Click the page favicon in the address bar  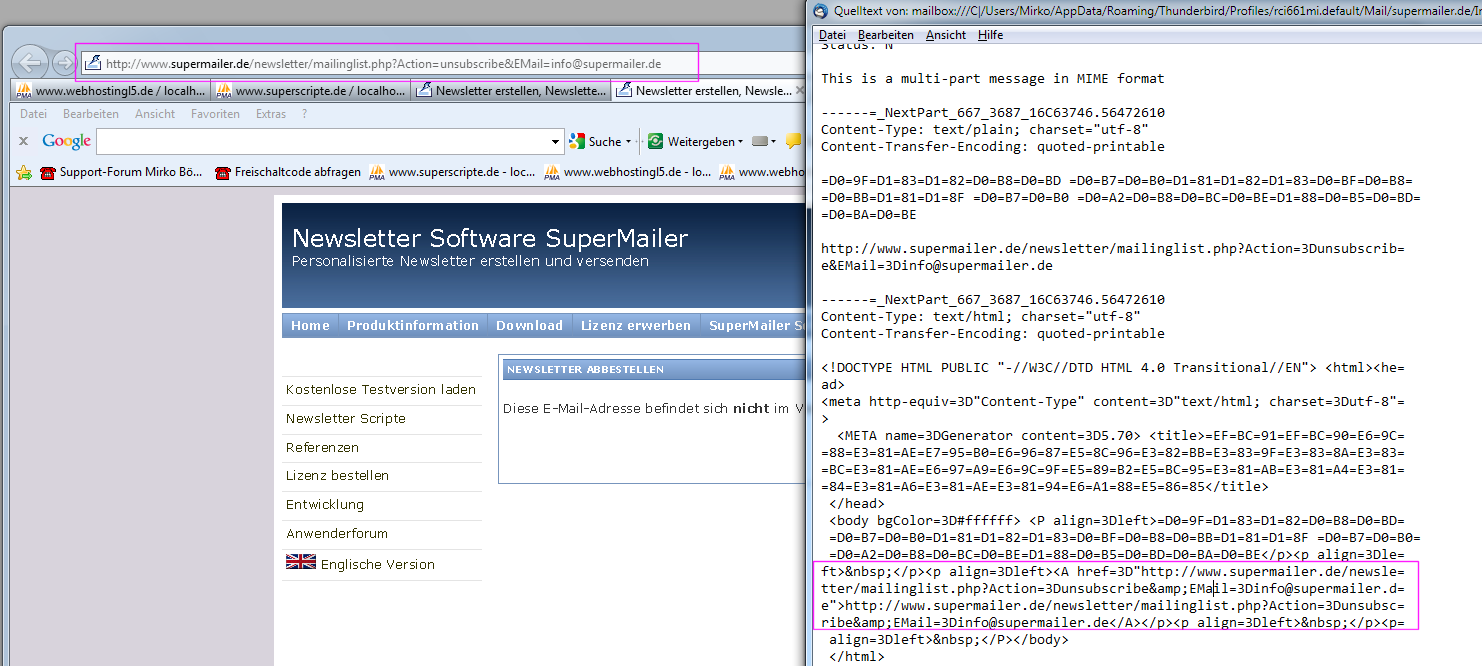point(93,63)
